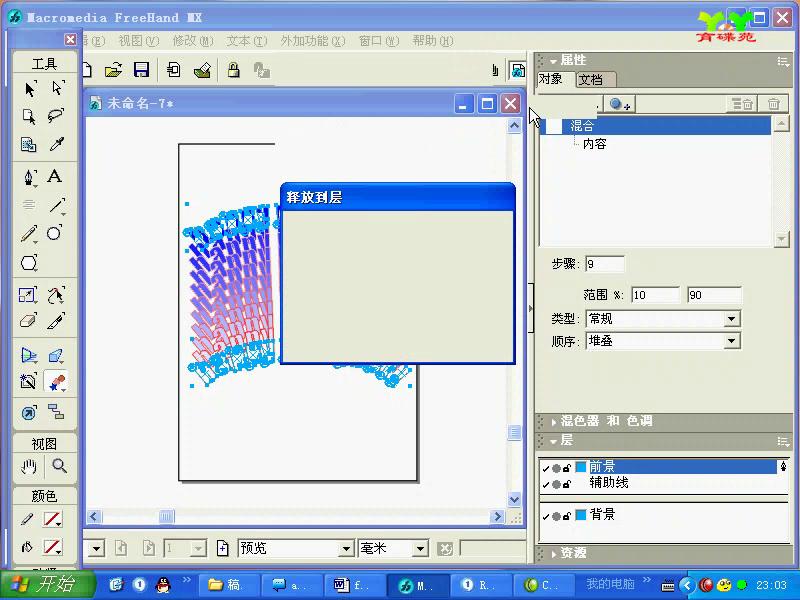800x600 pixels.
Task: Select the Eraser tool
Action: click(x=28, y=321)
